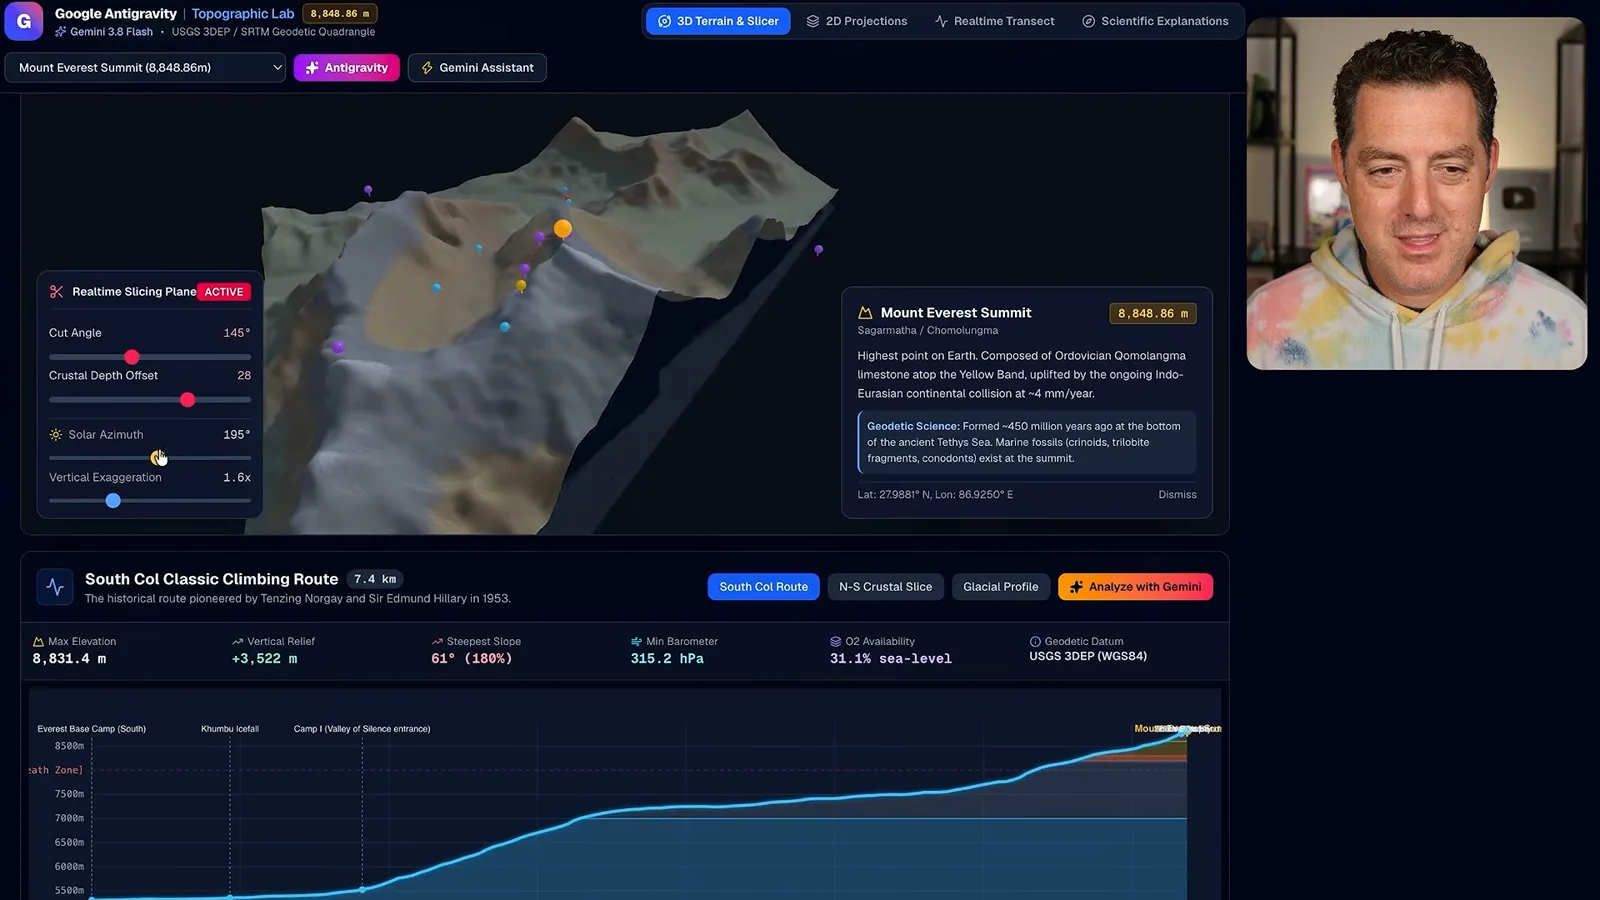Open the 2D Projections tab
The height and width of the screenshot is (900, 1600).
857,21
